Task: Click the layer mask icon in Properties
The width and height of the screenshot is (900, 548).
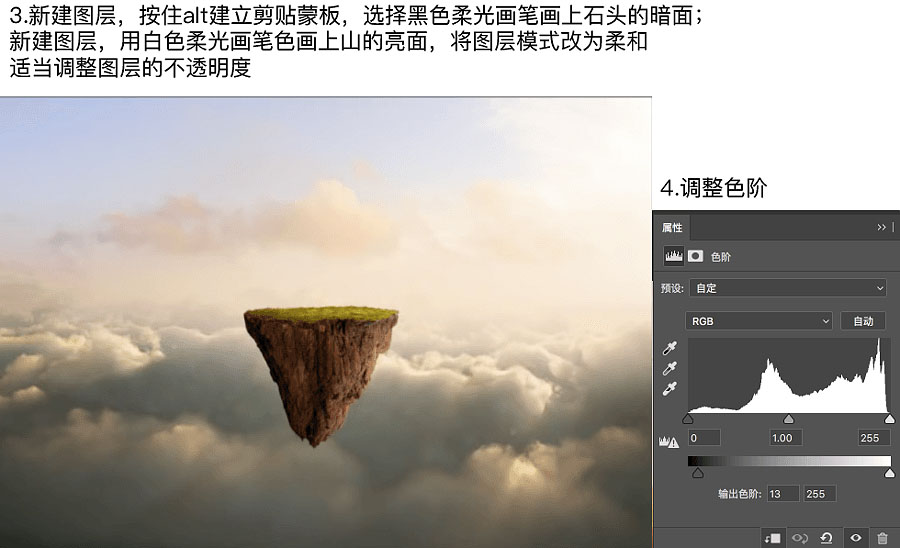Action: (696, 256)
